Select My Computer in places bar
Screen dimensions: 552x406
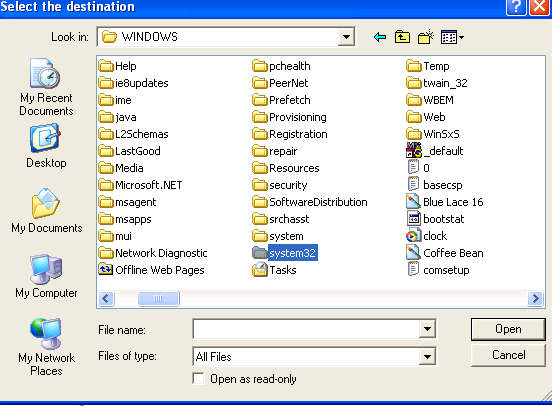[46, 276]
